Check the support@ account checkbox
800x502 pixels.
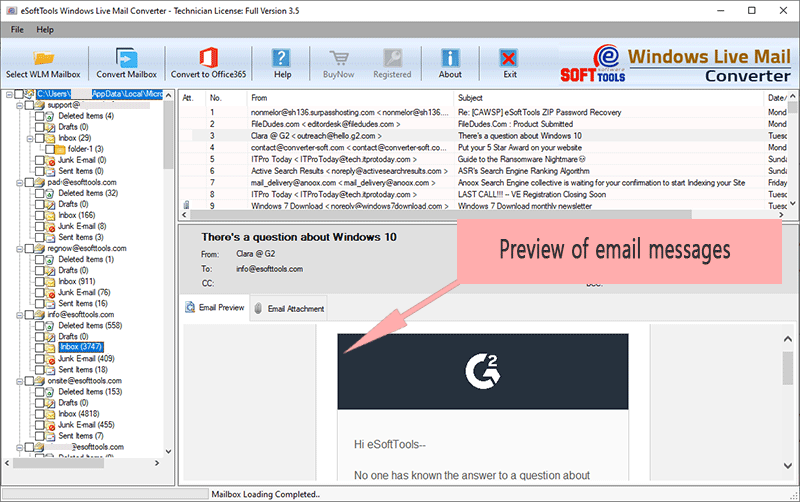(30, 105)
